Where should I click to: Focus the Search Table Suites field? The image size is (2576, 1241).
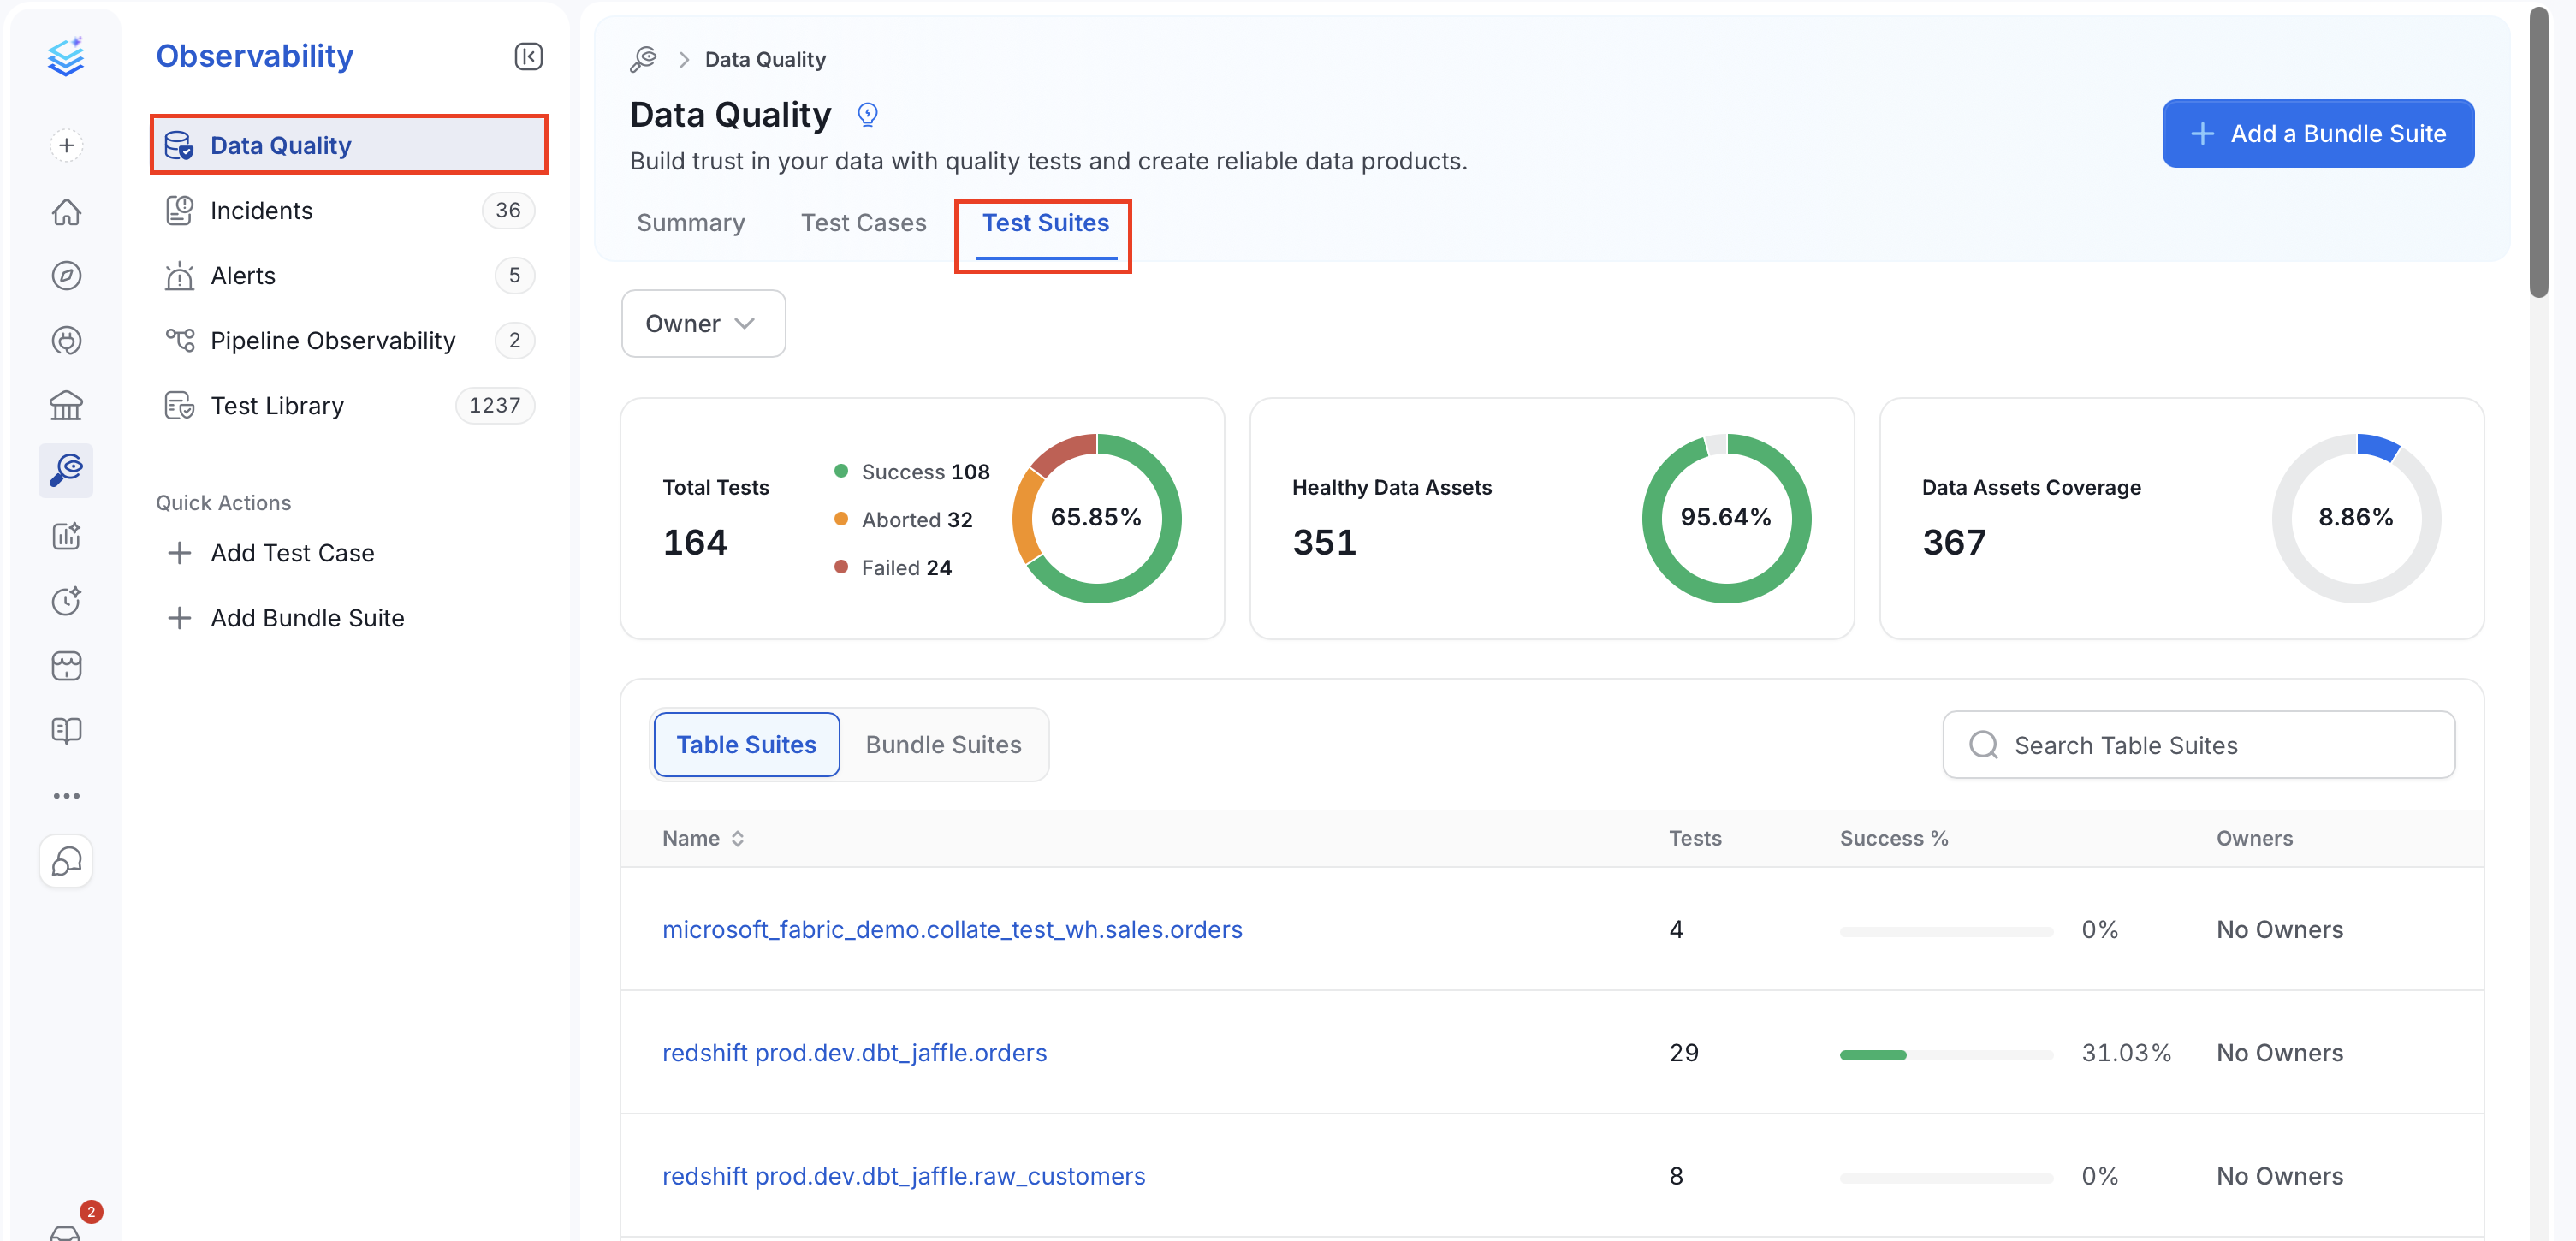(x=2198, y=746)
